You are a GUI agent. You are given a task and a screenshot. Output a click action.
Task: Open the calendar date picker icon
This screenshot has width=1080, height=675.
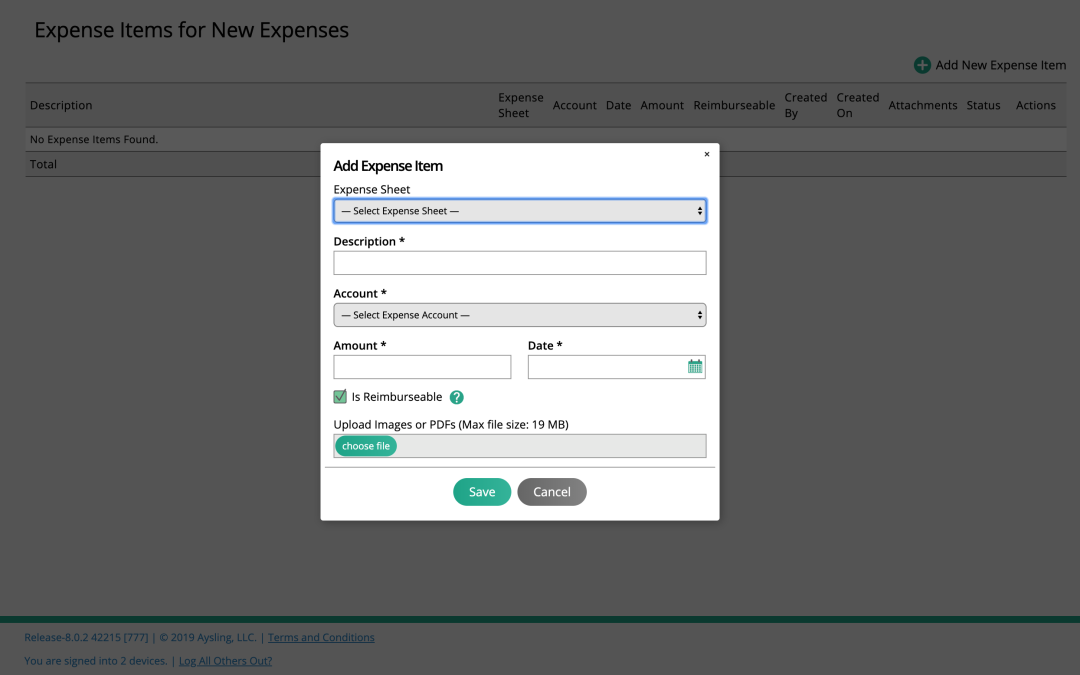coord(694,366)
